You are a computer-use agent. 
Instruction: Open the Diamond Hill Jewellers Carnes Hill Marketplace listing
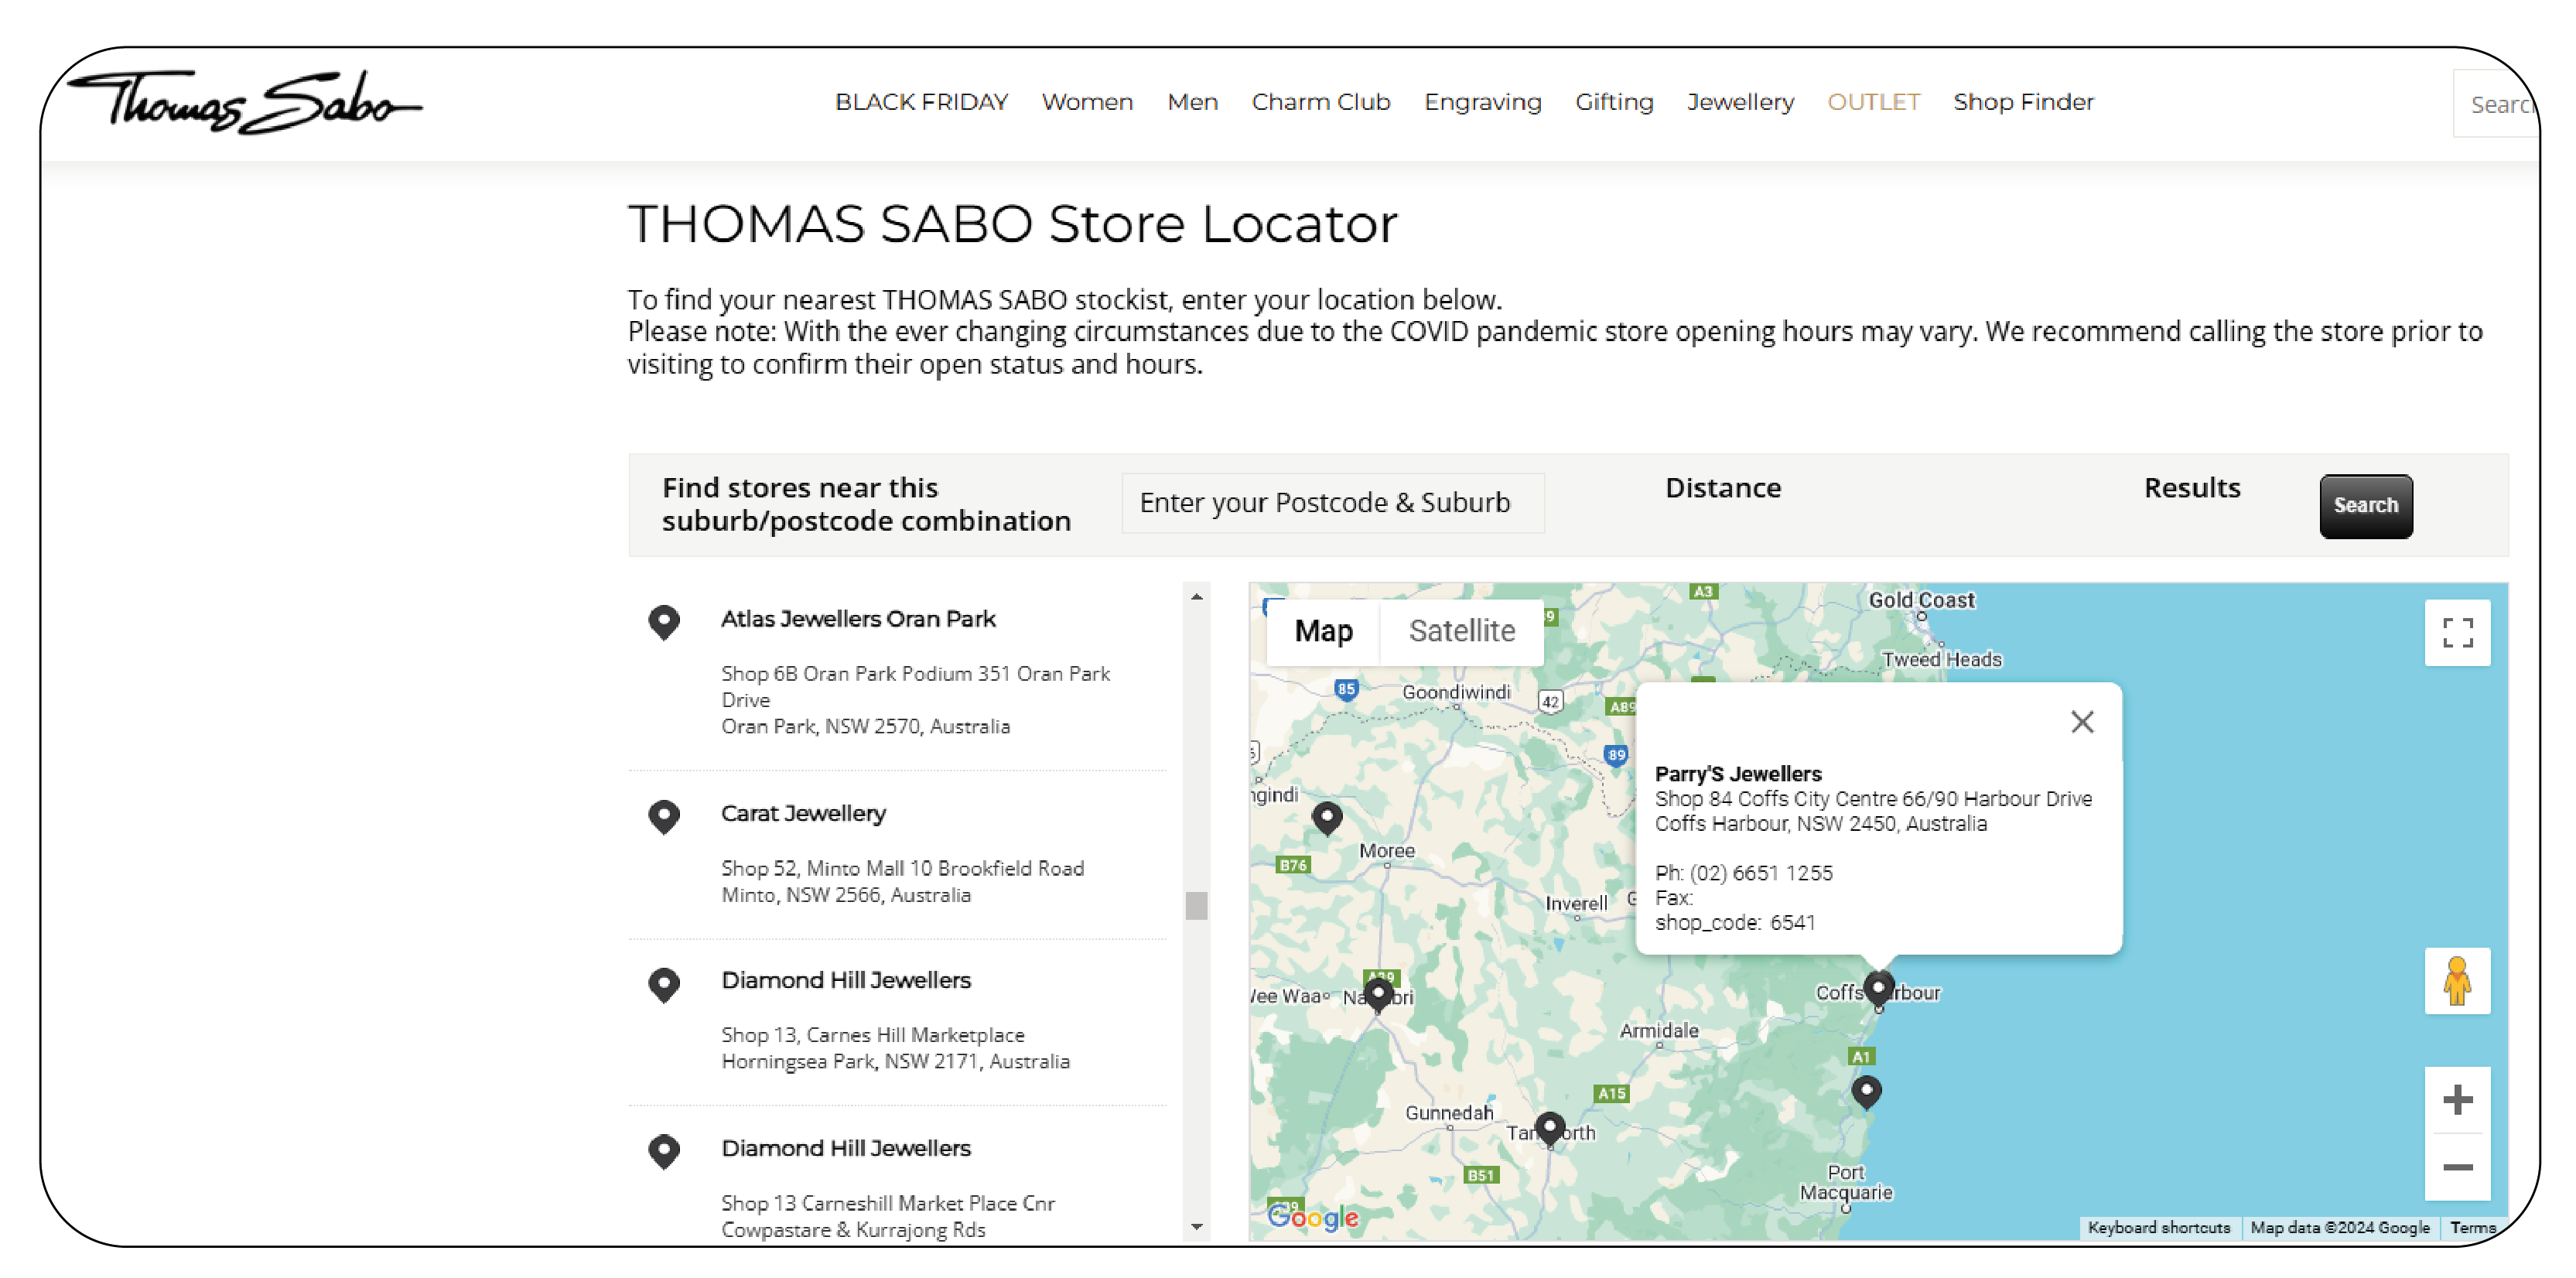click(x=846, y=980)
